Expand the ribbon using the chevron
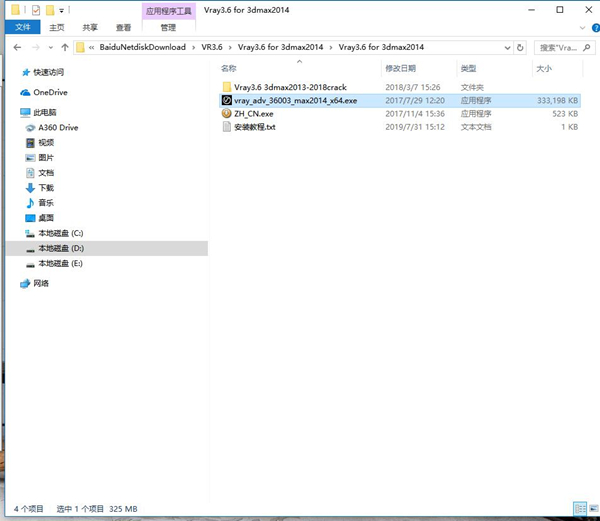The height and width of the screenshot is (521, 600). coord(581,28)
